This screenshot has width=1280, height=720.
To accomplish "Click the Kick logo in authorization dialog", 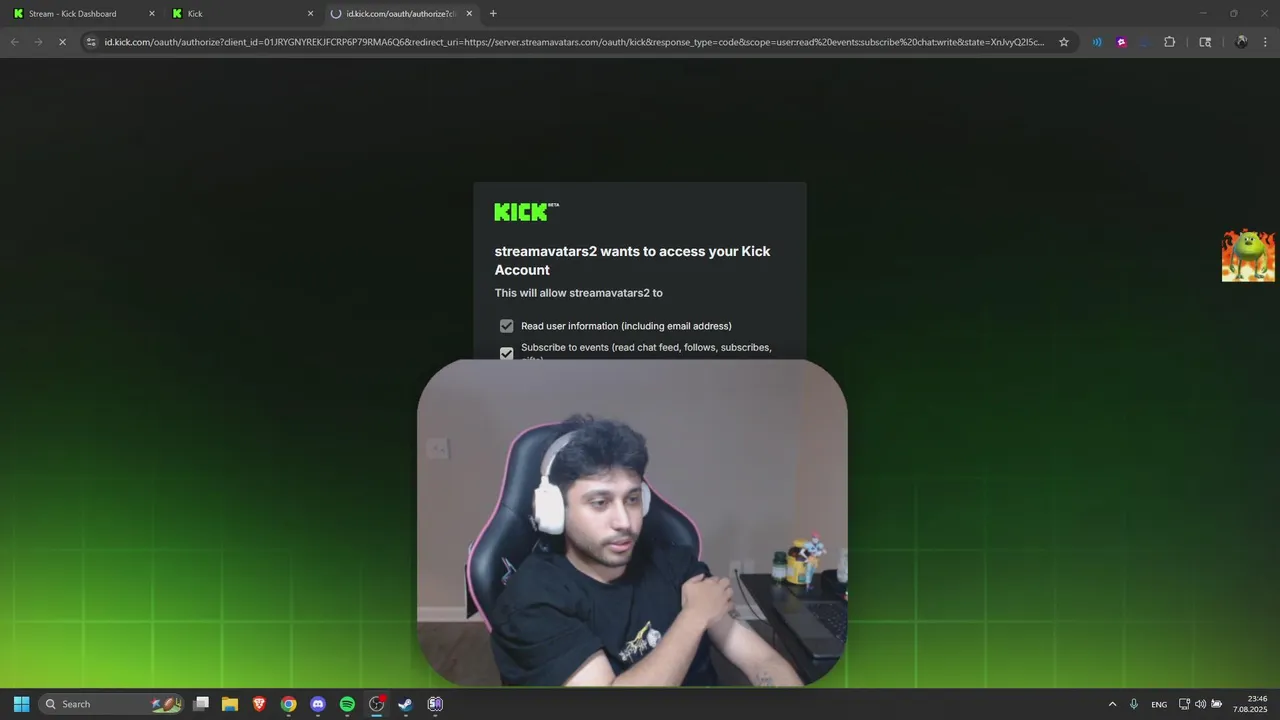I will pyautogui.click(x=526, y=212).
